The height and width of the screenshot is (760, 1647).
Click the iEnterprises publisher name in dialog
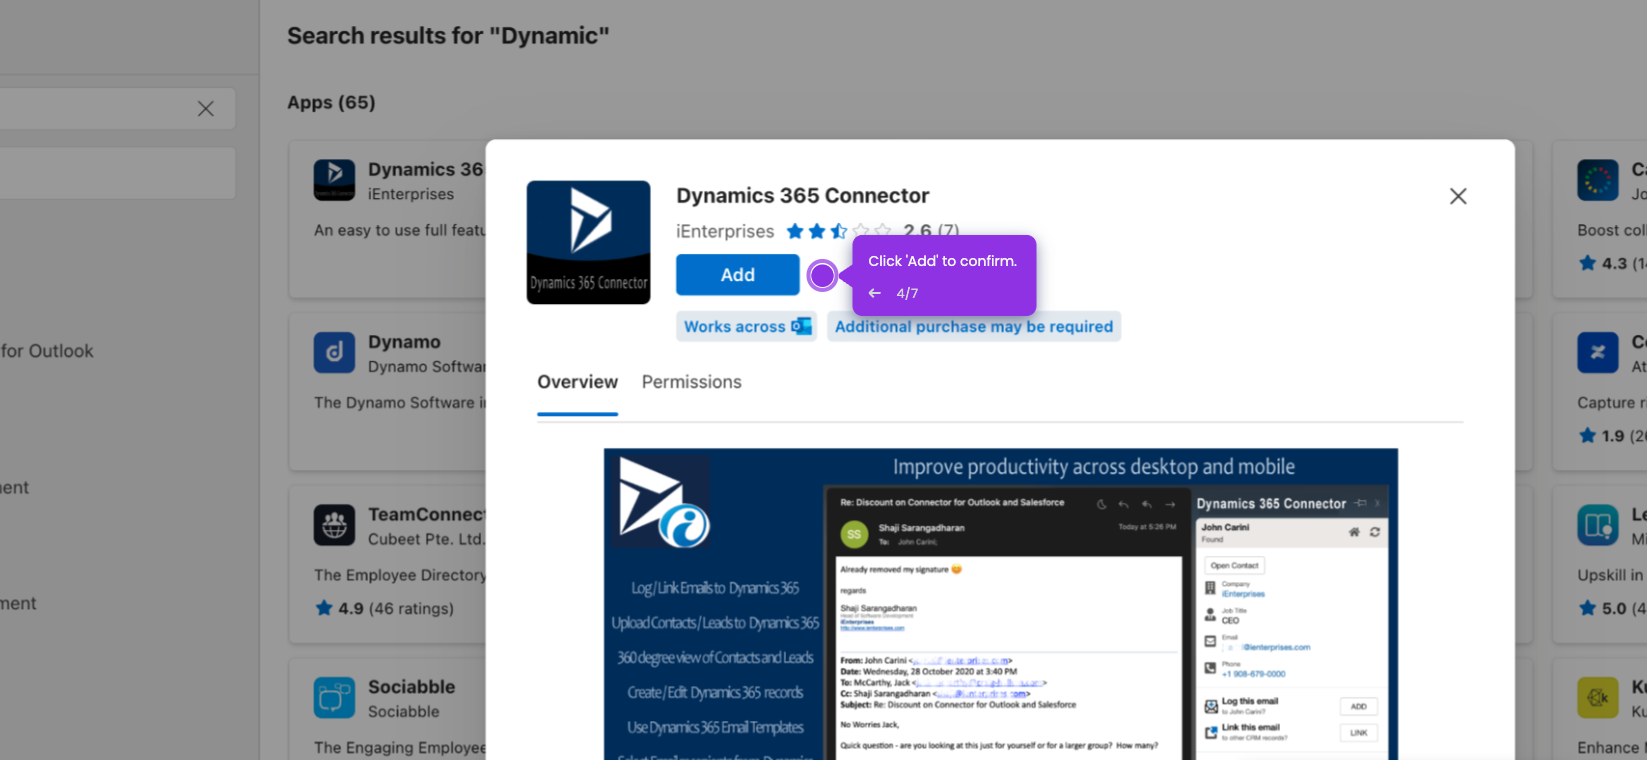tap(725, 231)
